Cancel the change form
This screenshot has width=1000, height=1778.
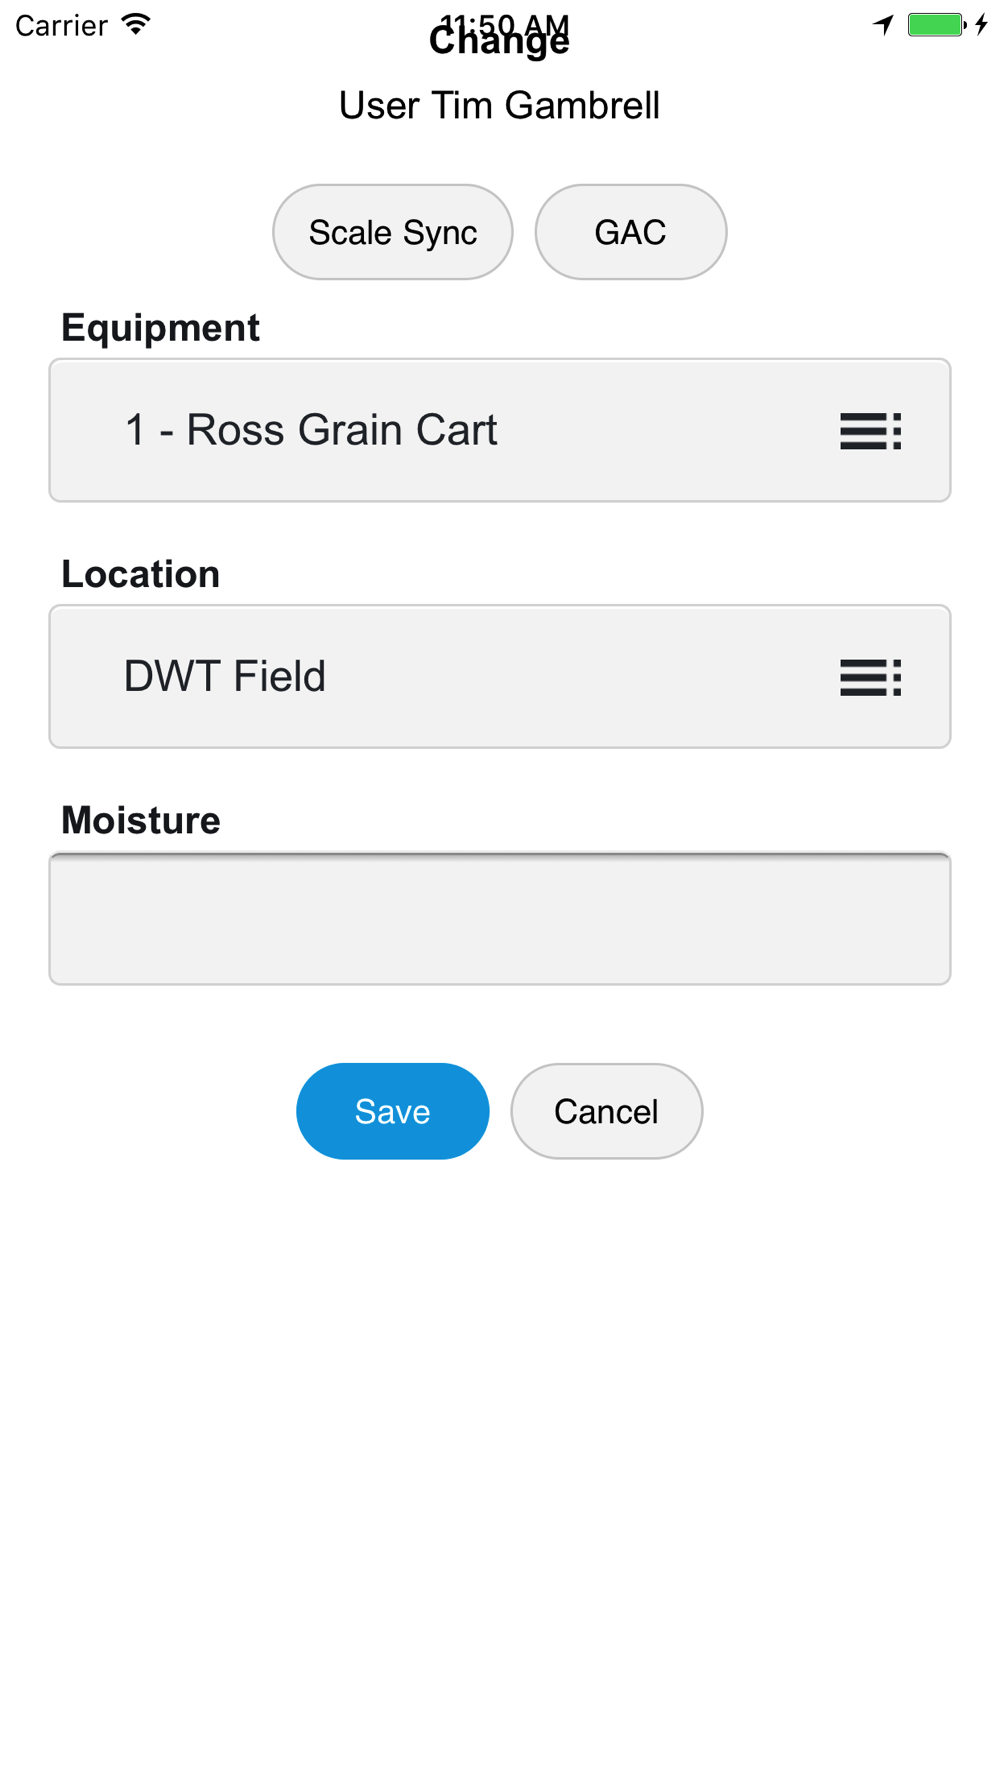(x=606, y=1111)
